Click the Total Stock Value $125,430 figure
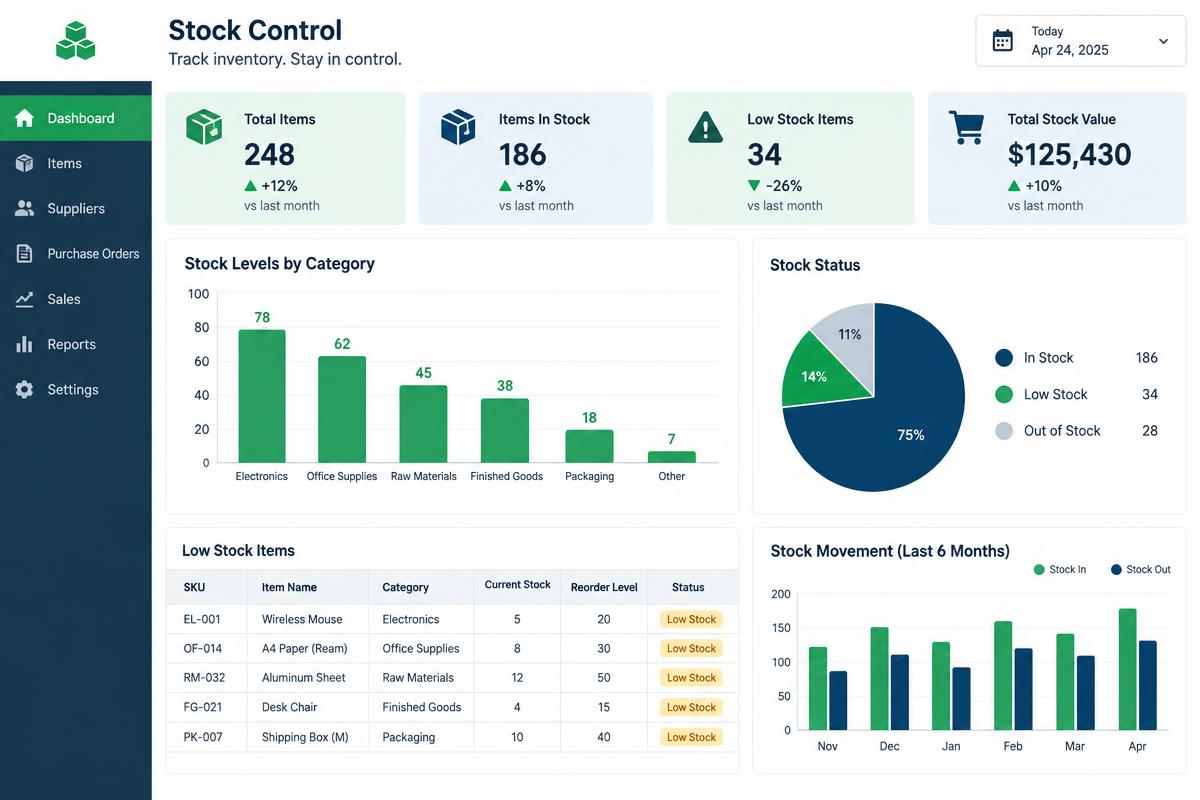This screenshot has width=1200, height=800. (x=1070, y=154)
